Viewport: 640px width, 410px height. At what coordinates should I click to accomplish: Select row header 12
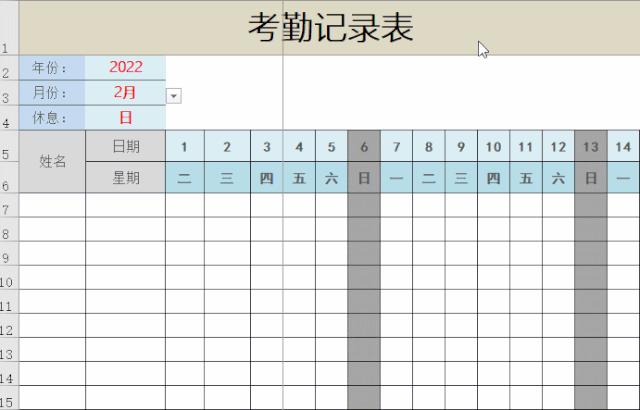click(9, 326)
